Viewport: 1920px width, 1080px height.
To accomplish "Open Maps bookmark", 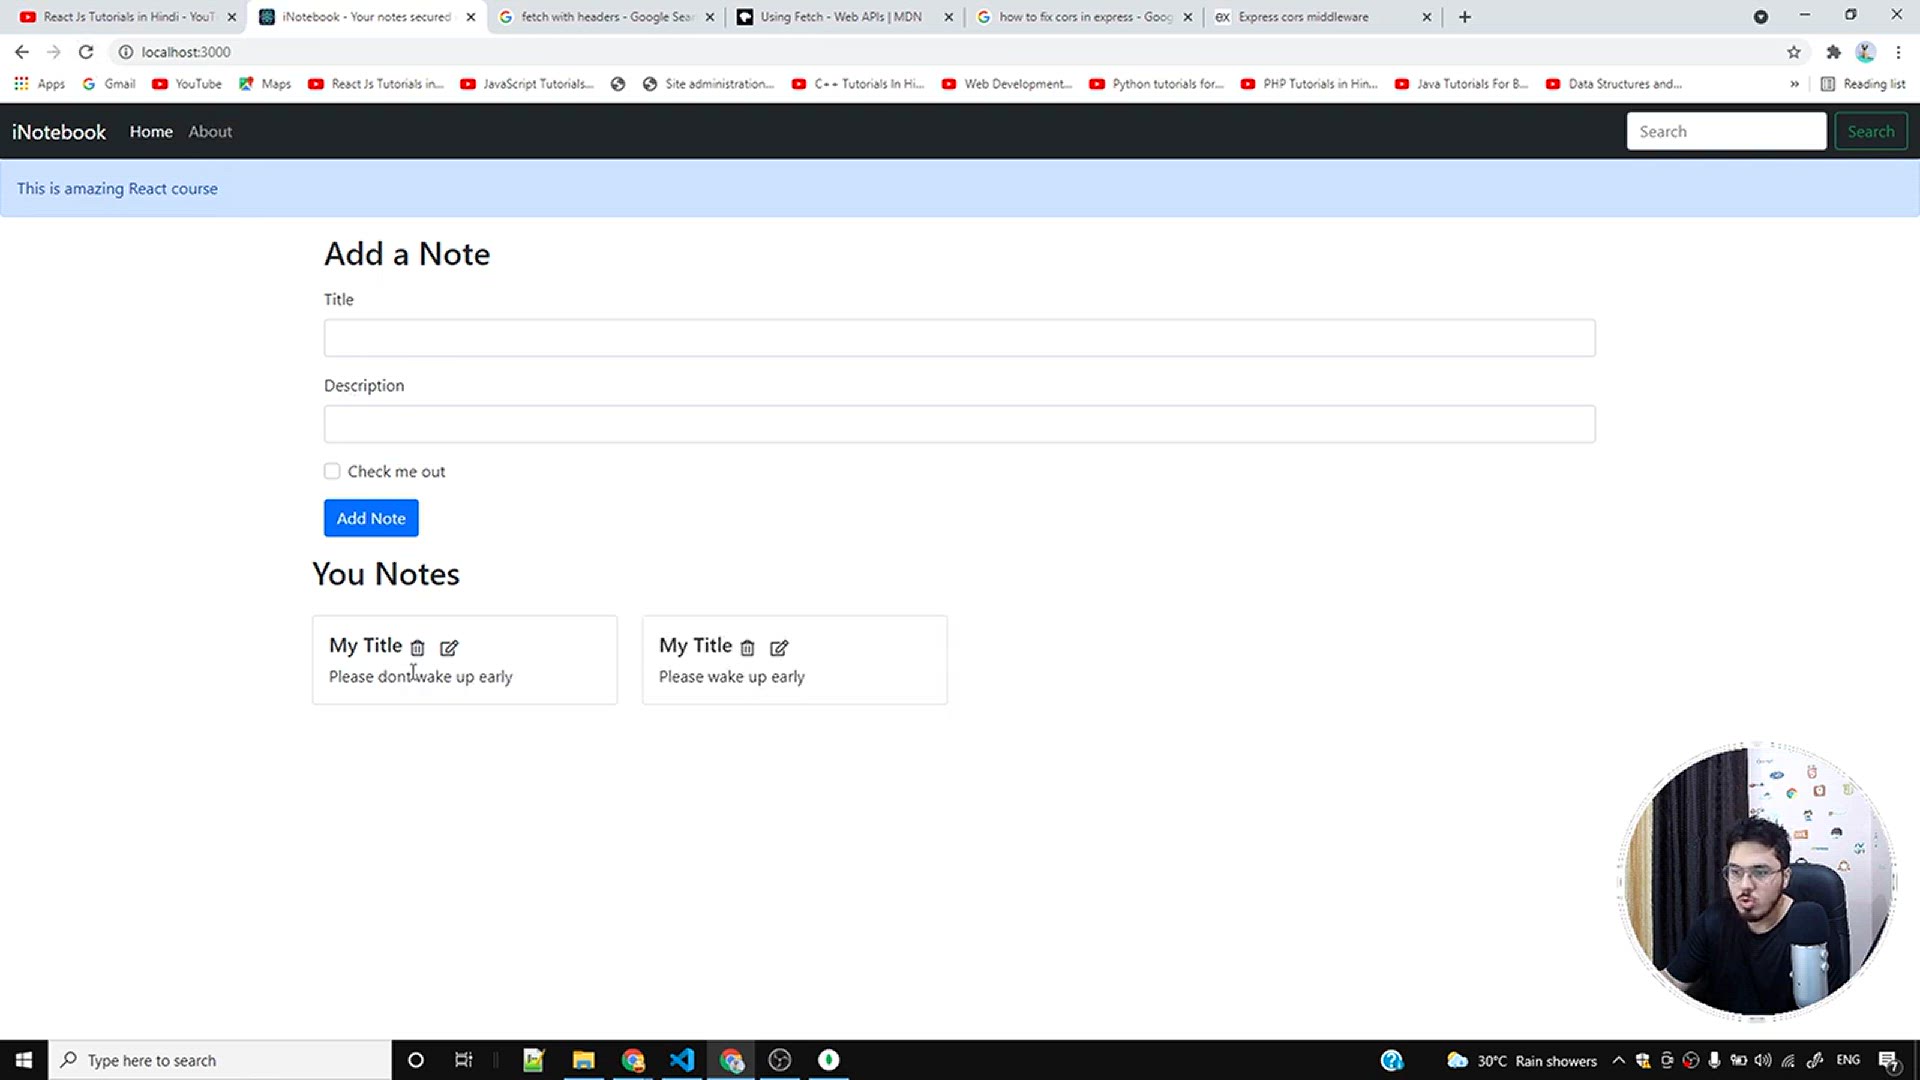I will click(265, 84).
